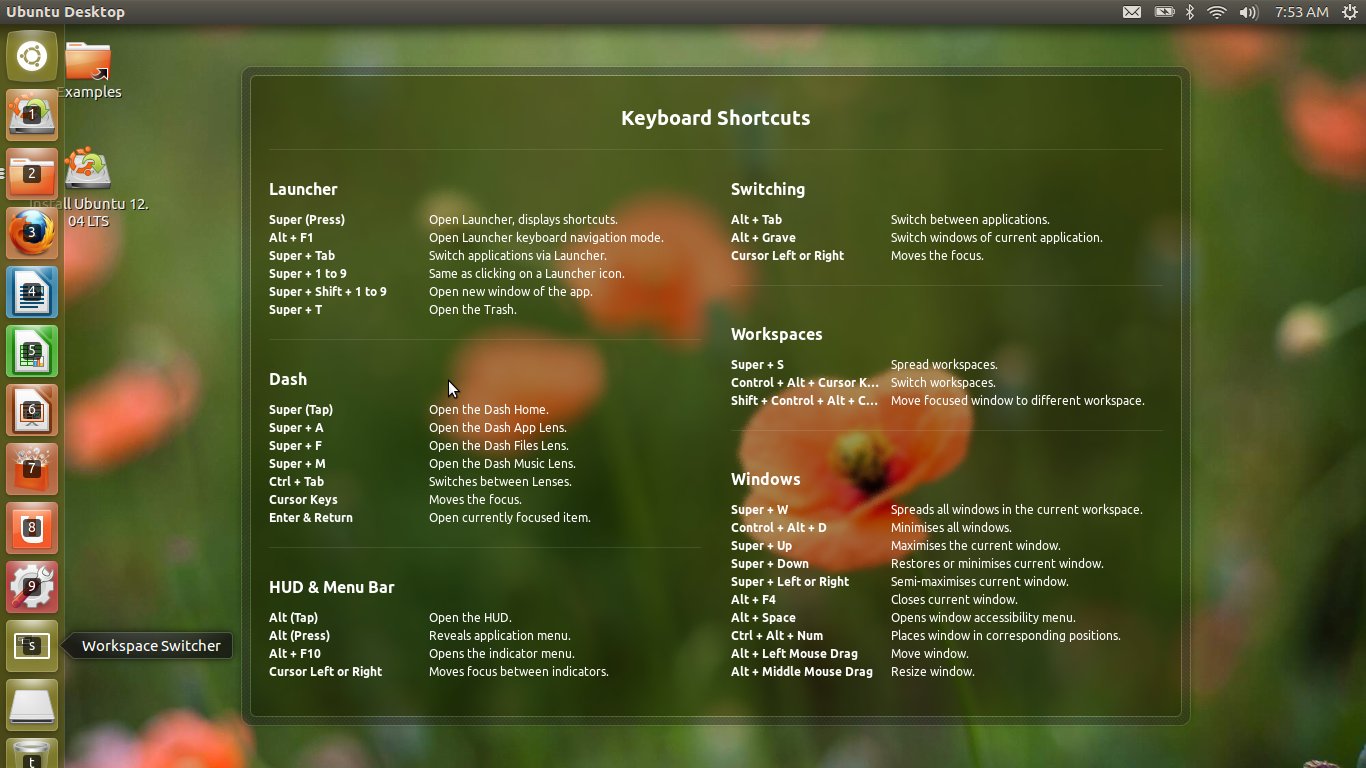Open the Wi-Fi network indicator
Viewport: 1366px width, 768px height.
(x=1217, y=12)
